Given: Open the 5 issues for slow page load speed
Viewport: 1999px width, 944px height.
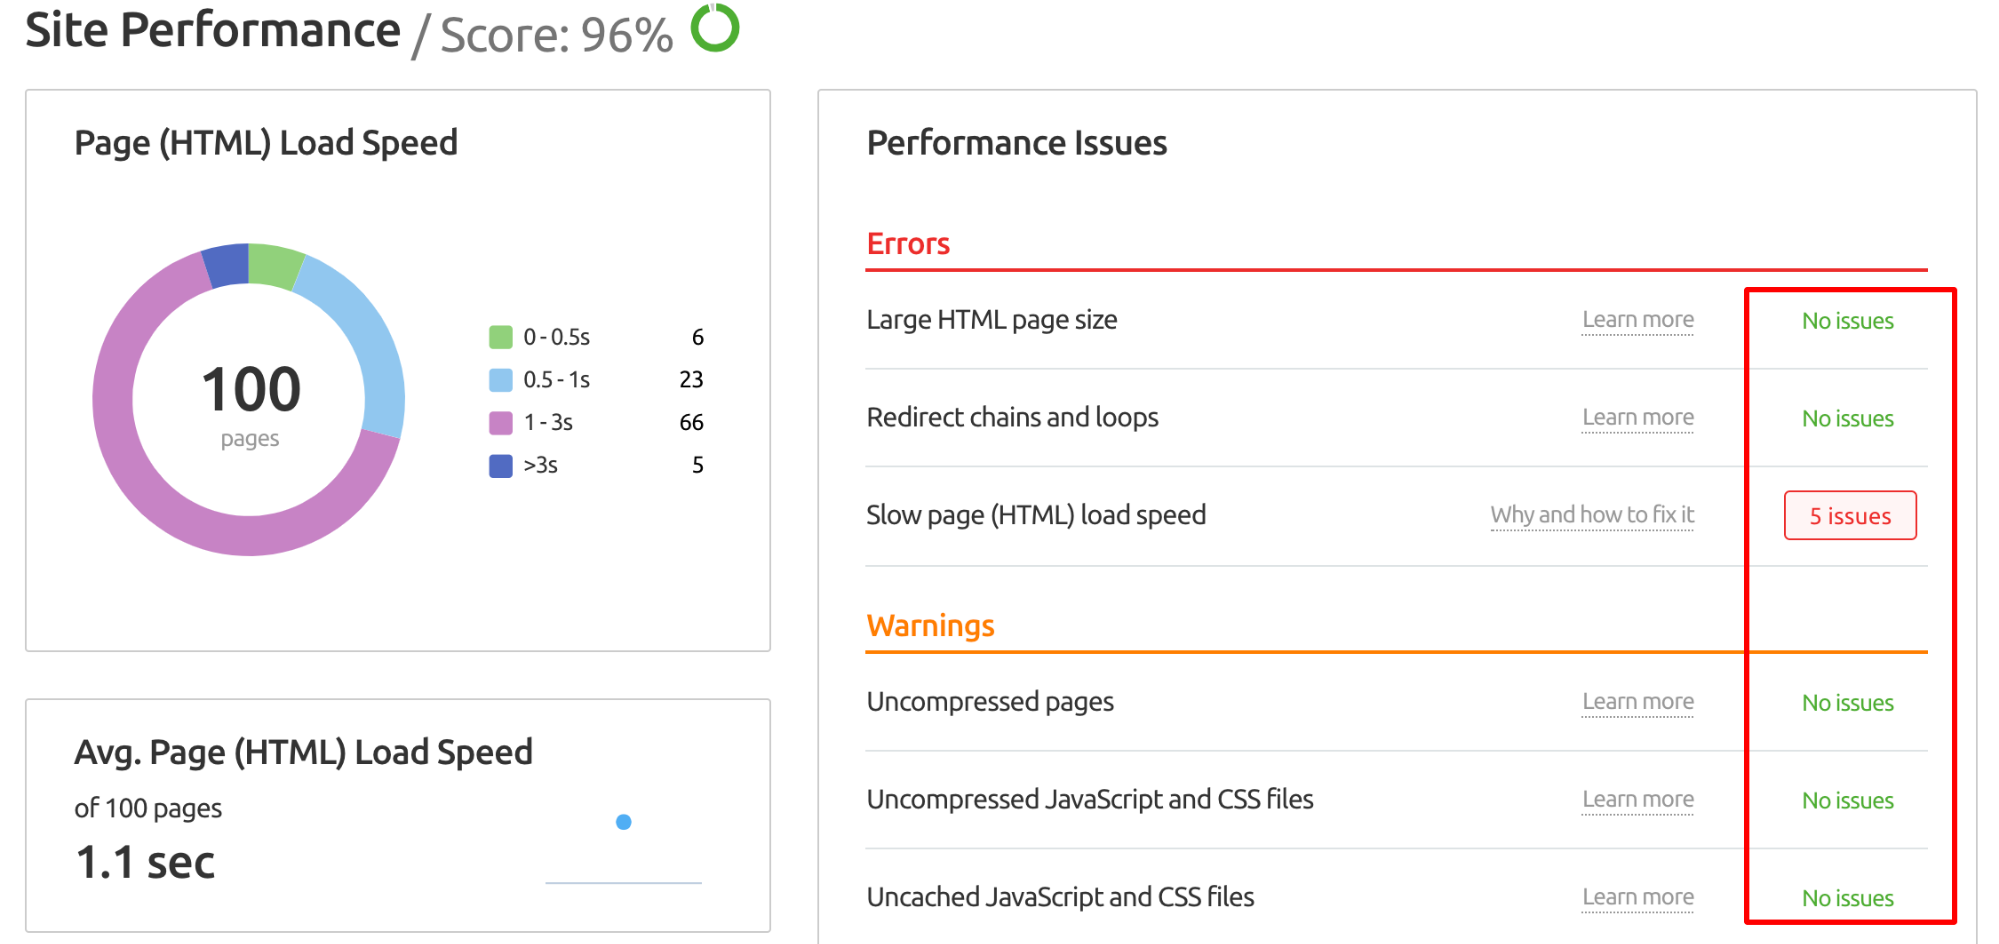Looking at the screenshot, I should [x=1849, y=515].
